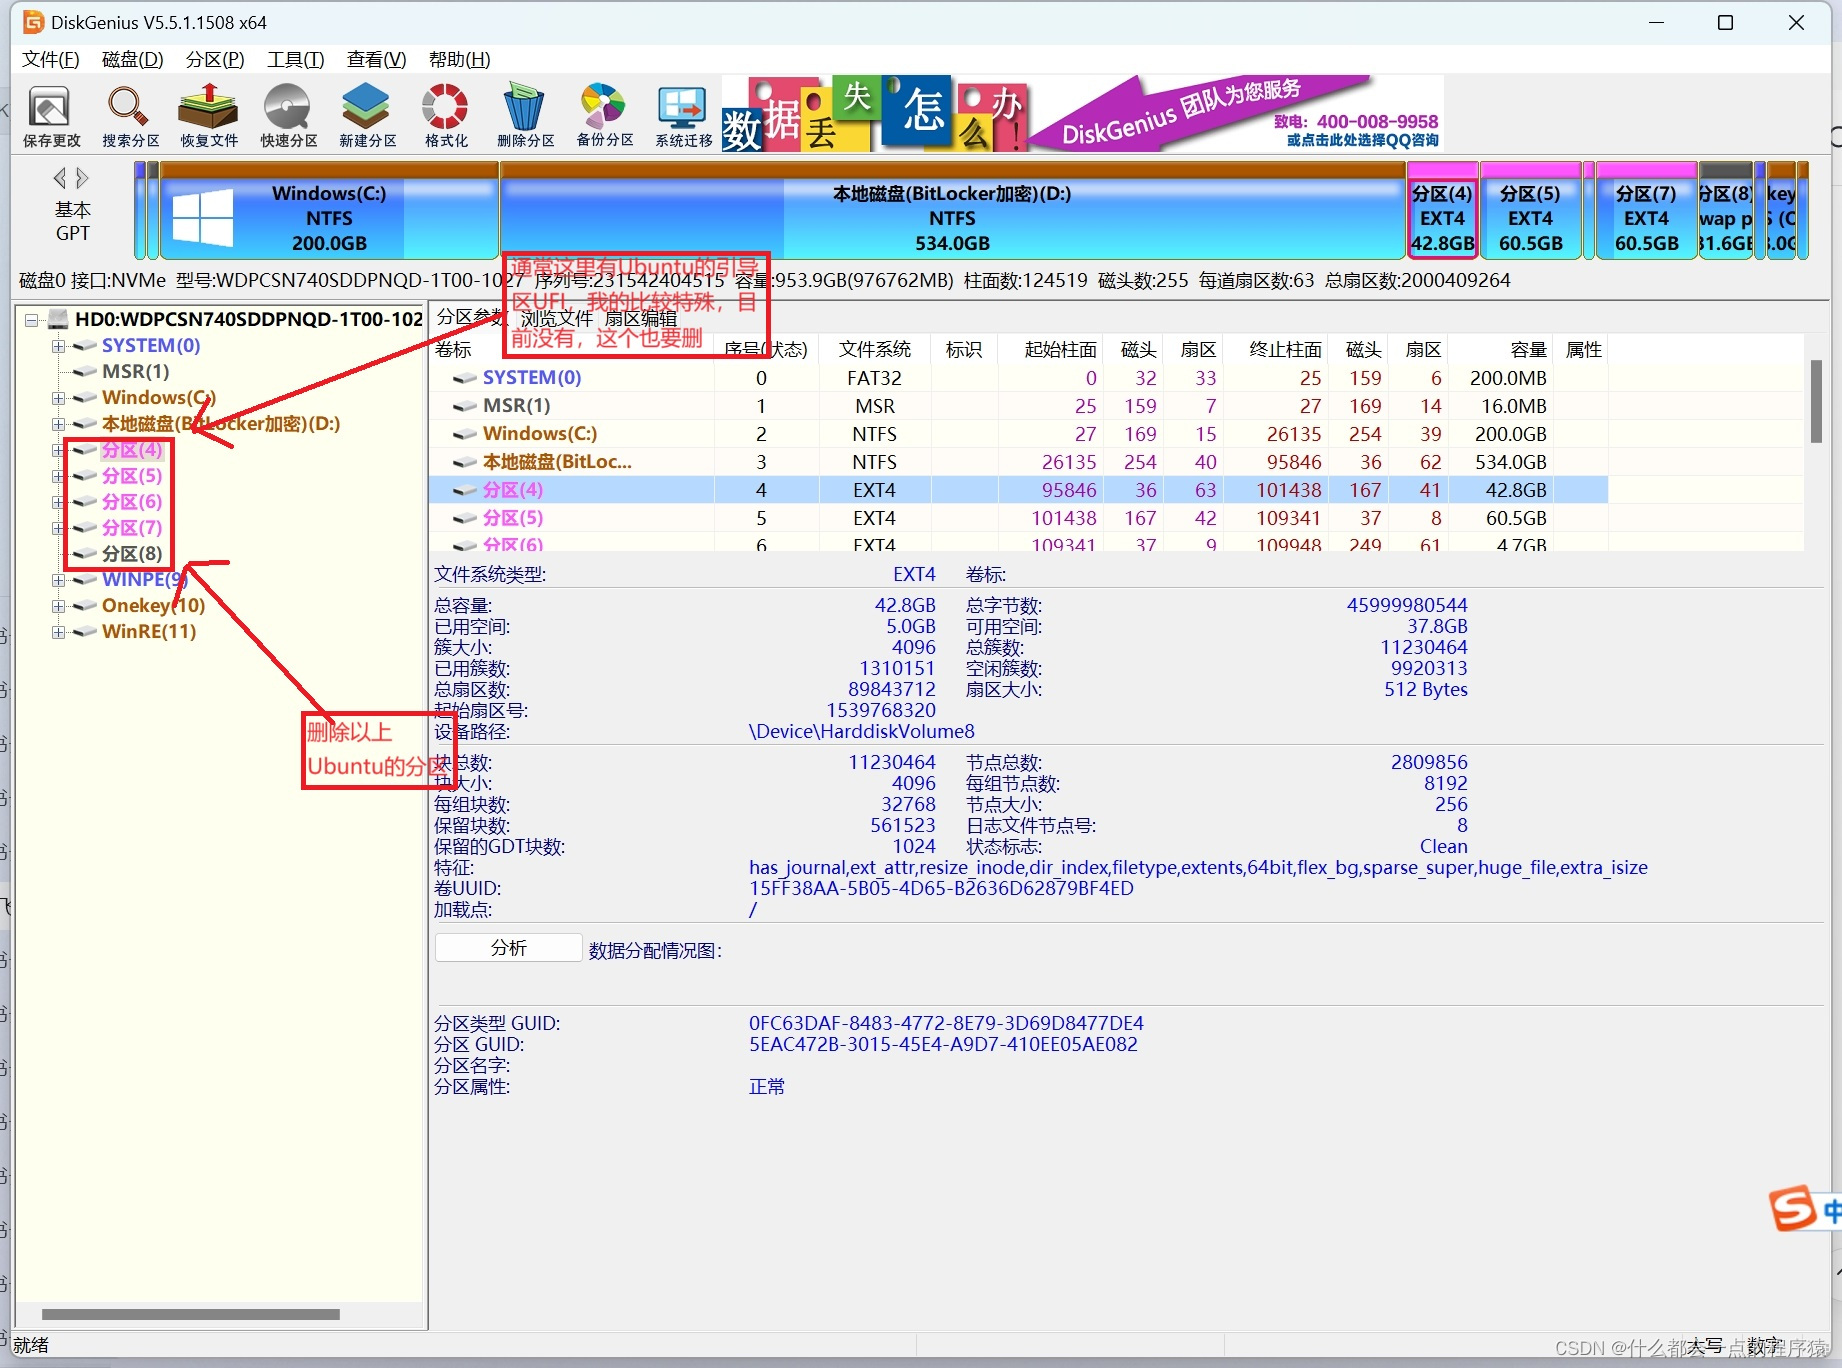
Task: Click the Sogou input method icon
Action: pos(1794,1208)
